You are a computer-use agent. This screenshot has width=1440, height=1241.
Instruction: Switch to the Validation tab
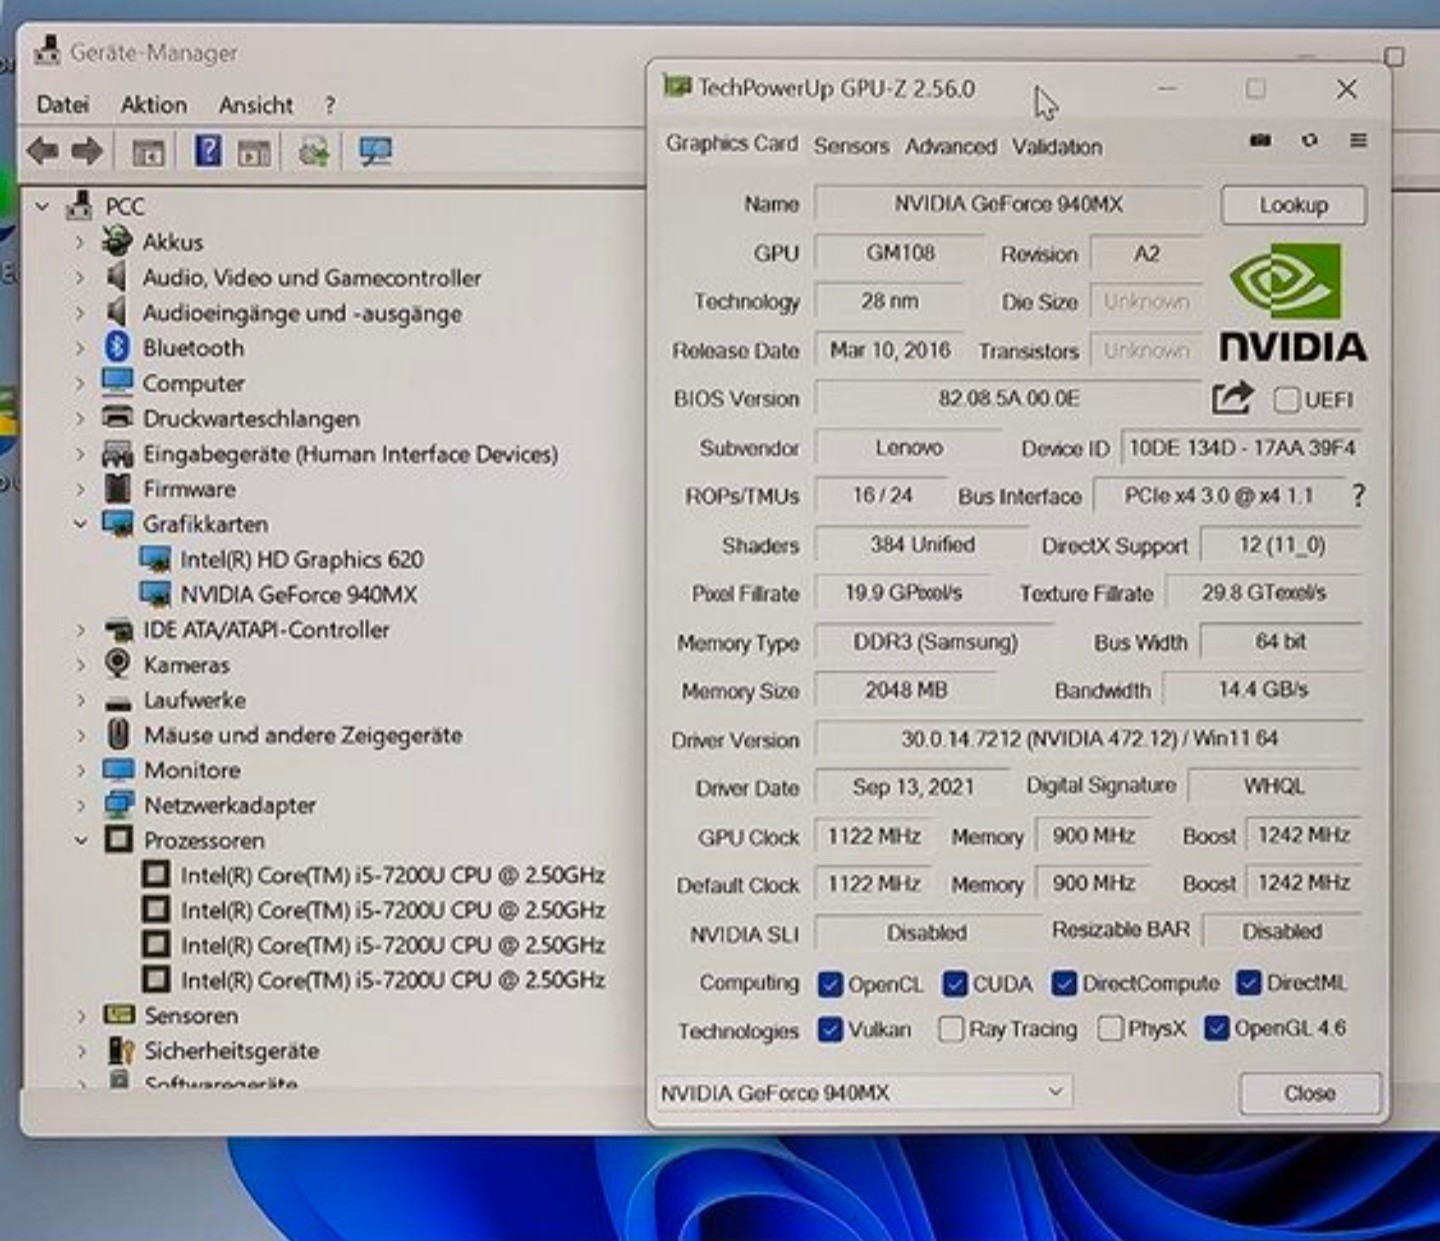1057,146
